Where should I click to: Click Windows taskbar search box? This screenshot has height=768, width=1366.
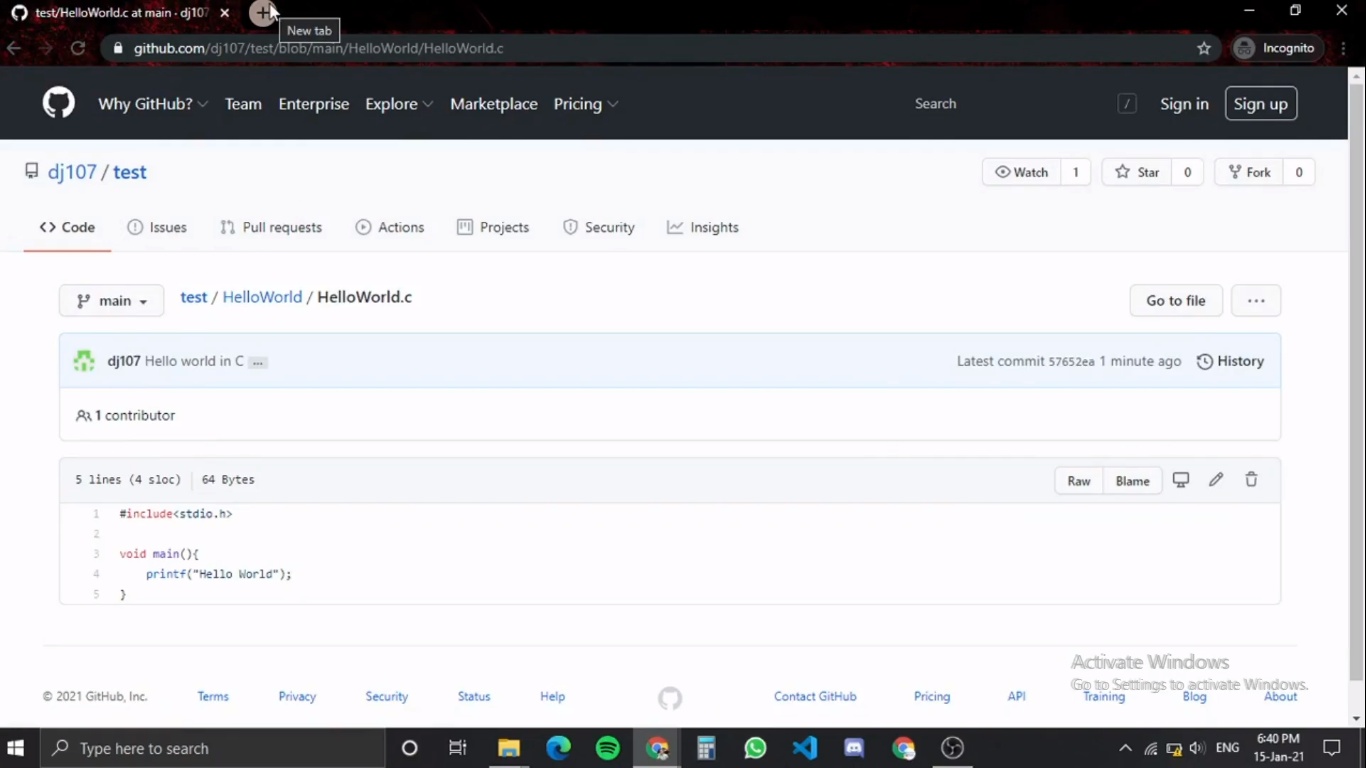(212, 748)
